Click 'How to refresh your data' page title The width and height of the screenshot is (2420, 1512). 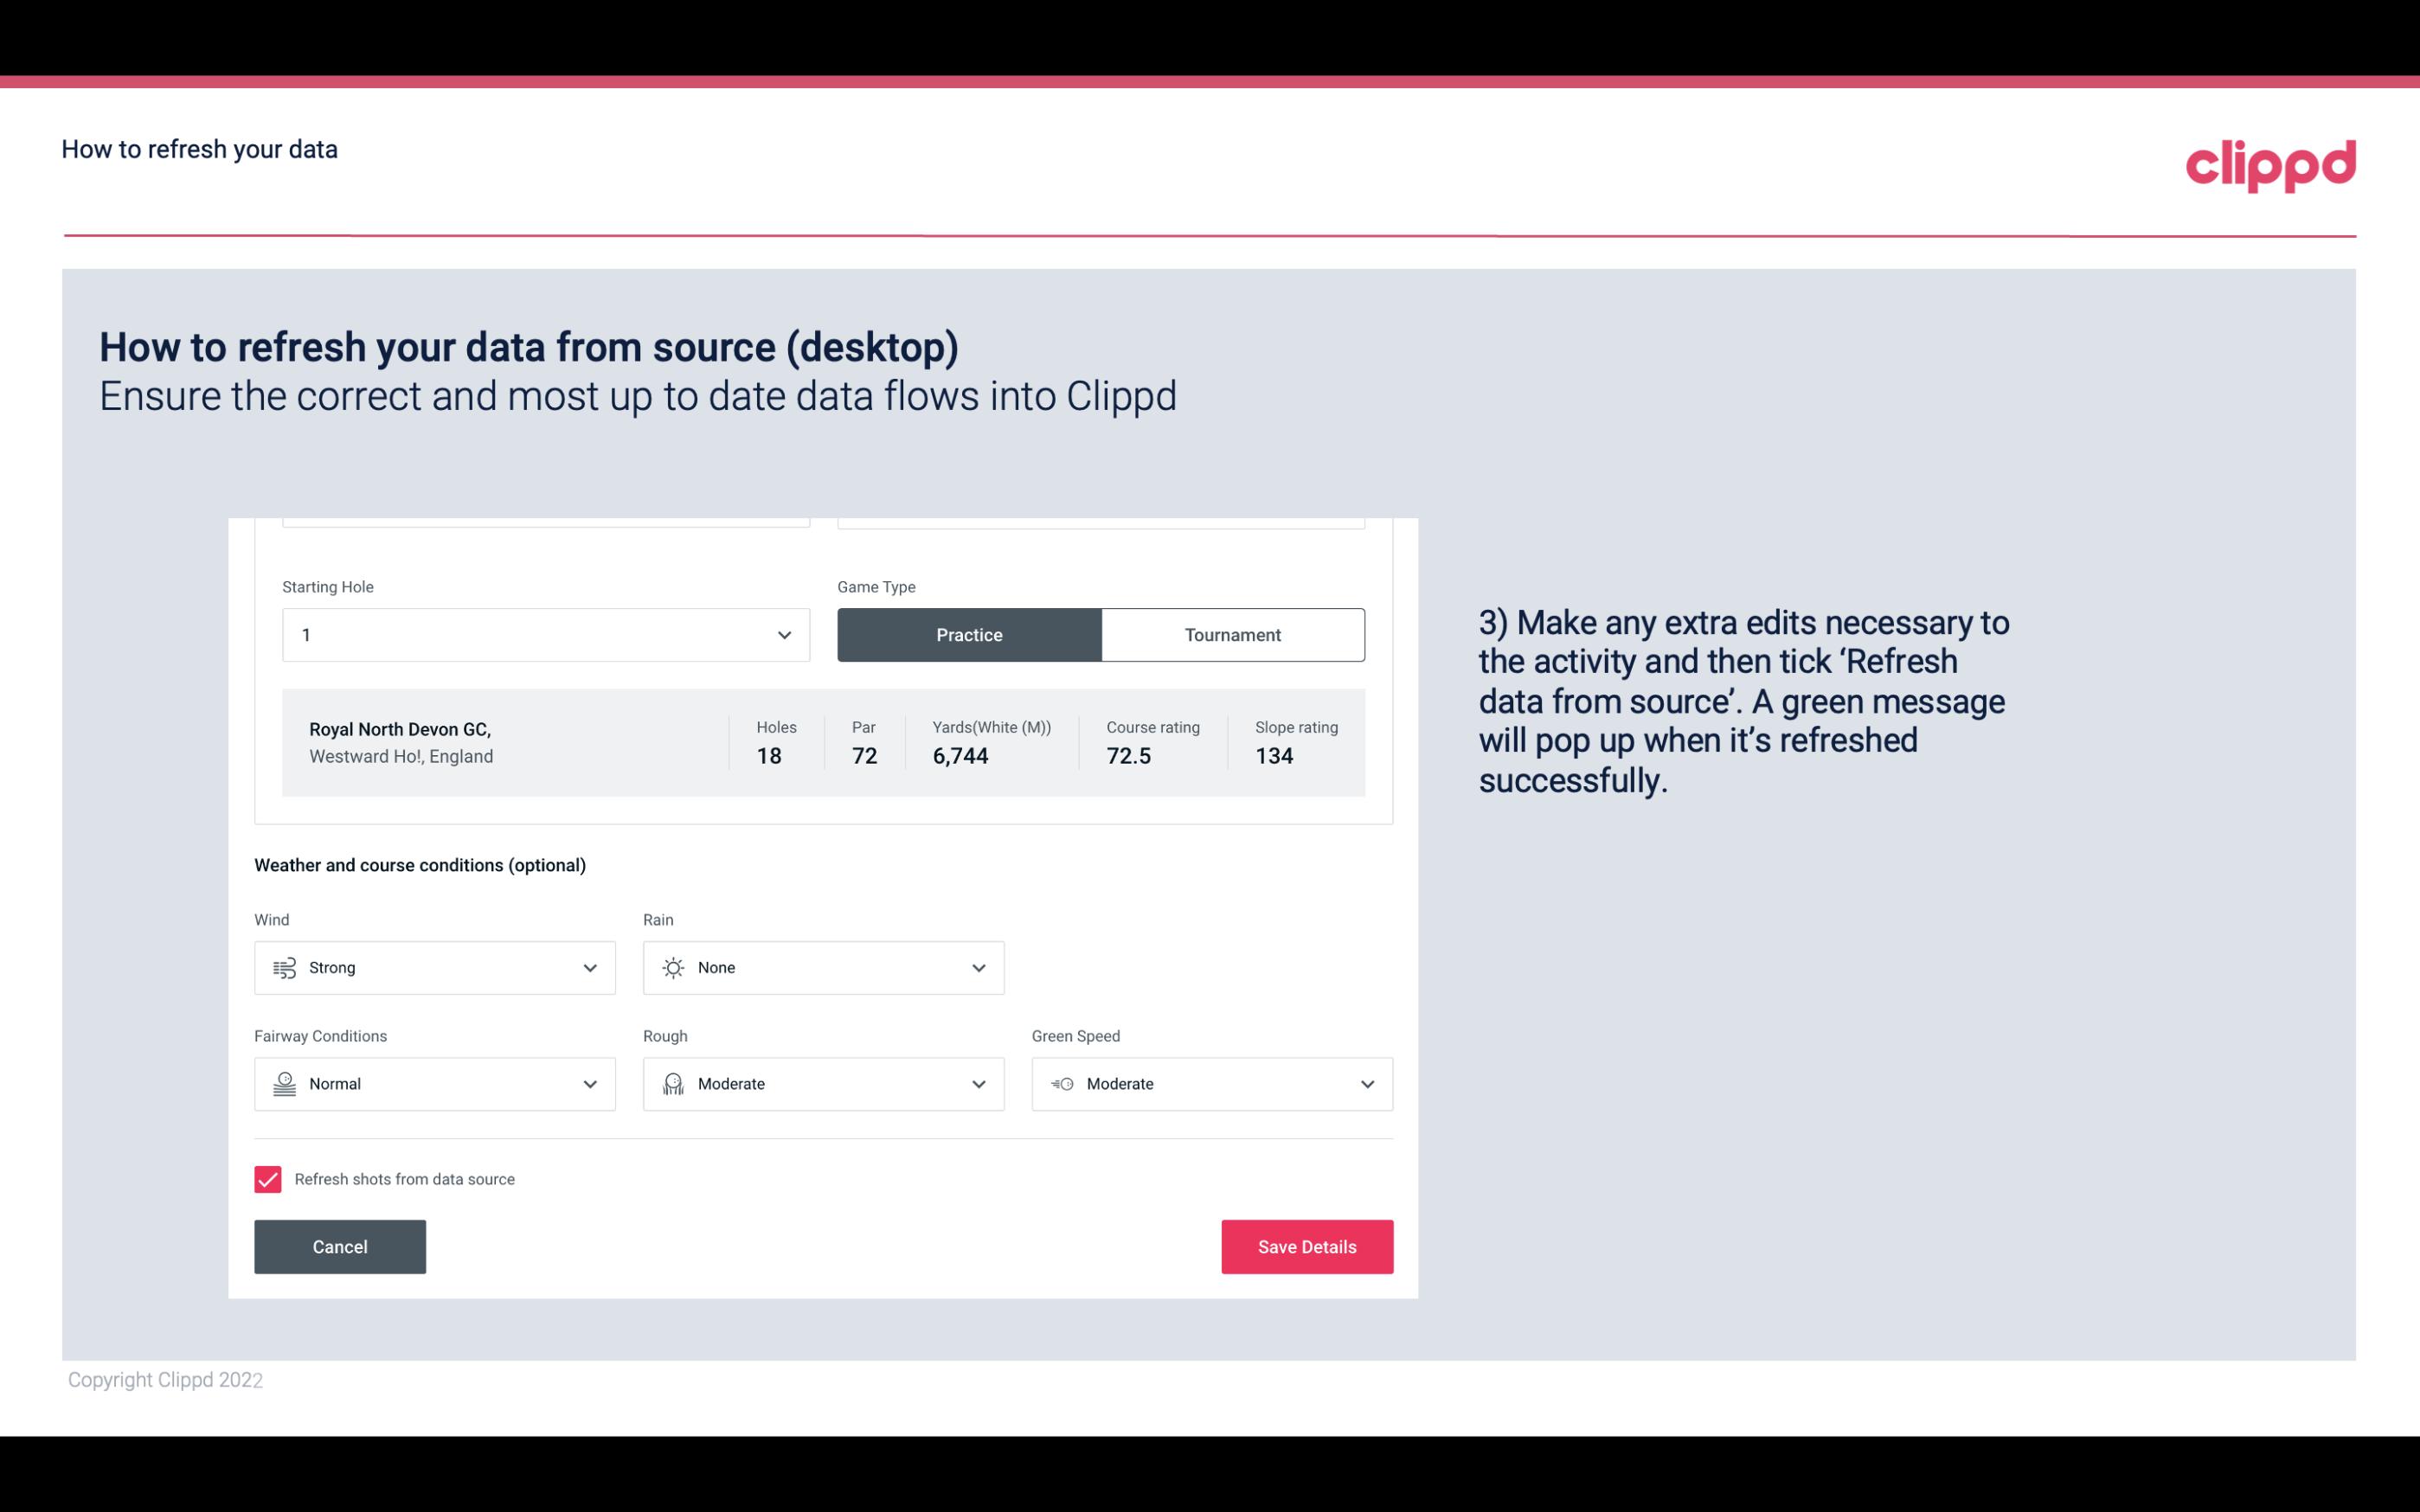(199, 150)
